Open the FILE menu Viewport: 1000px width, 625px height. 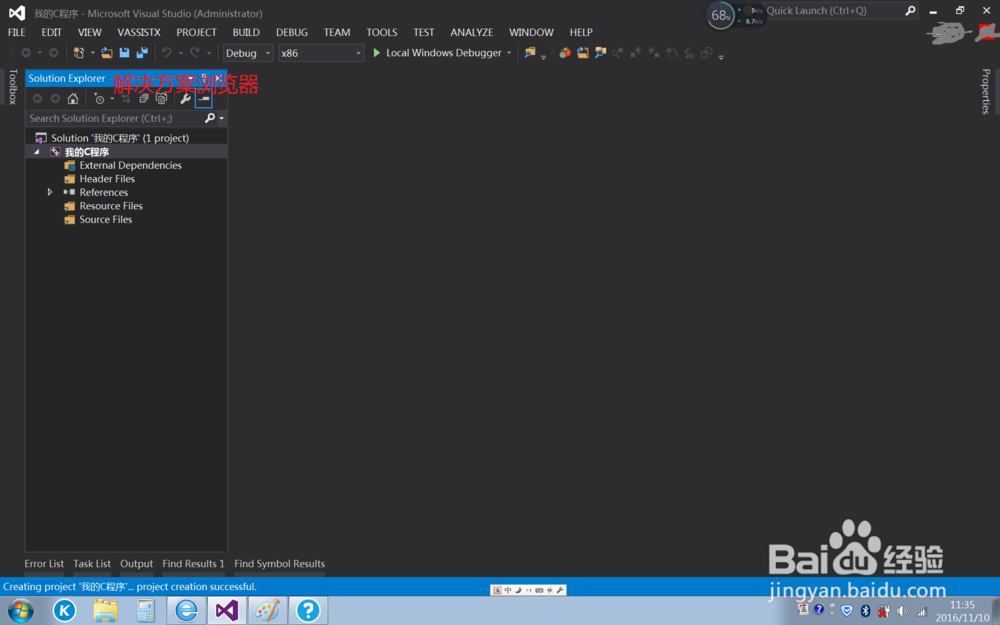(x=17, y=33)
